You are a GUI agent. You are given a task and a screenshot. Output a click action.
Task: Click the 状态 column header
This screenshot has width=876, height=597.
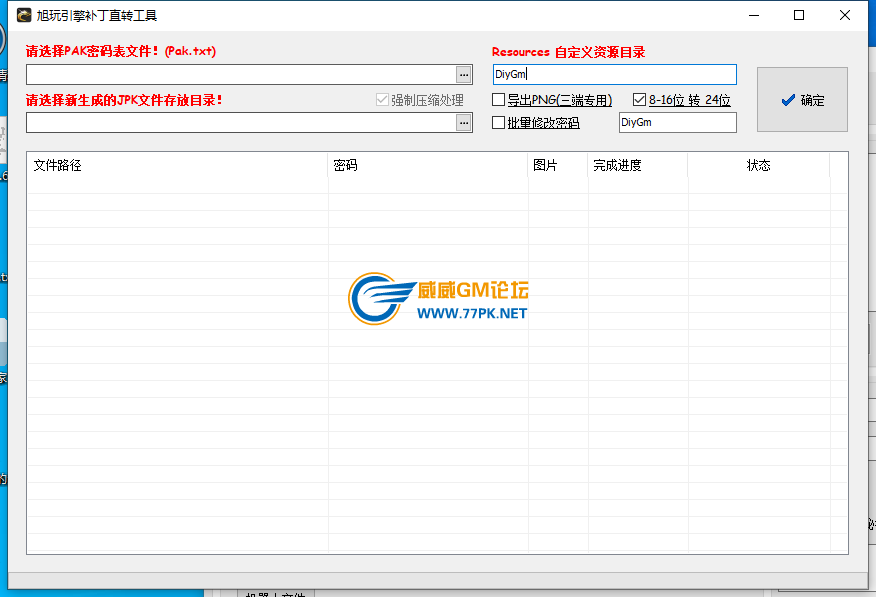tap(758, 166)
